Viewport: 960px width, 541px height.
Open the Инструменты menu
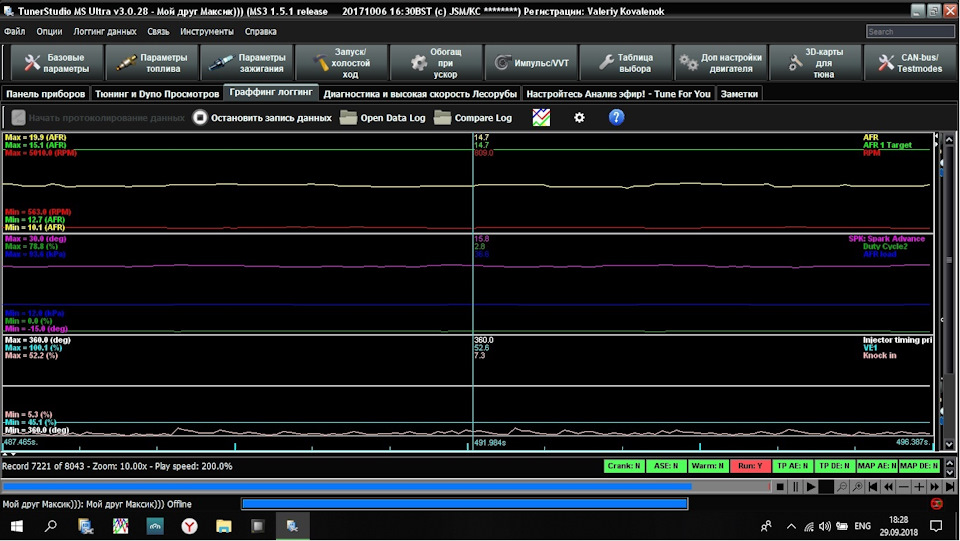coord(207,31)
